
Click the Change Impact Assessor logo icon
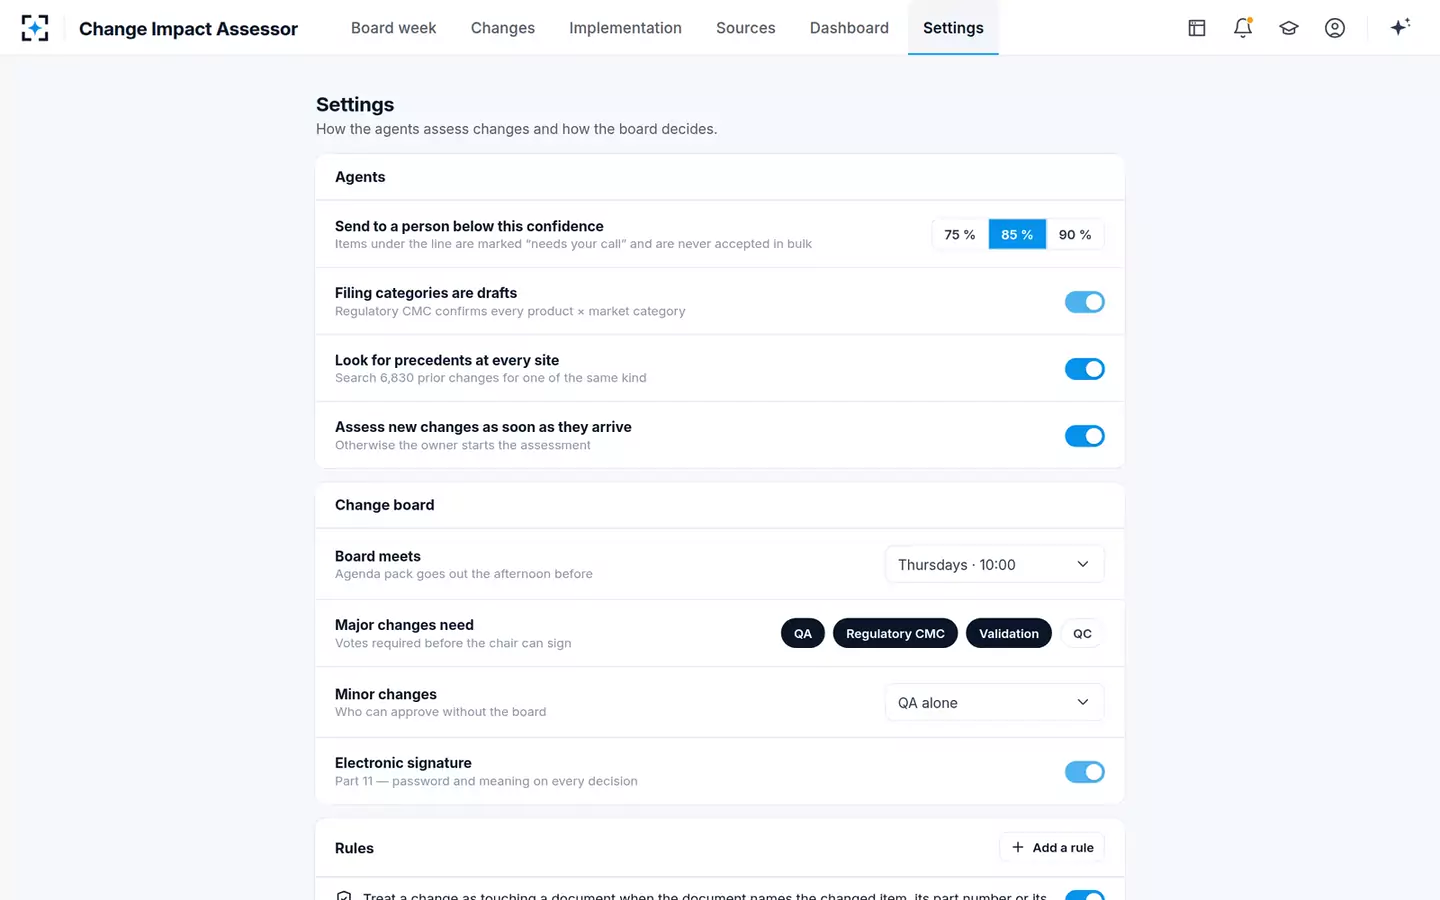point(35,28)
